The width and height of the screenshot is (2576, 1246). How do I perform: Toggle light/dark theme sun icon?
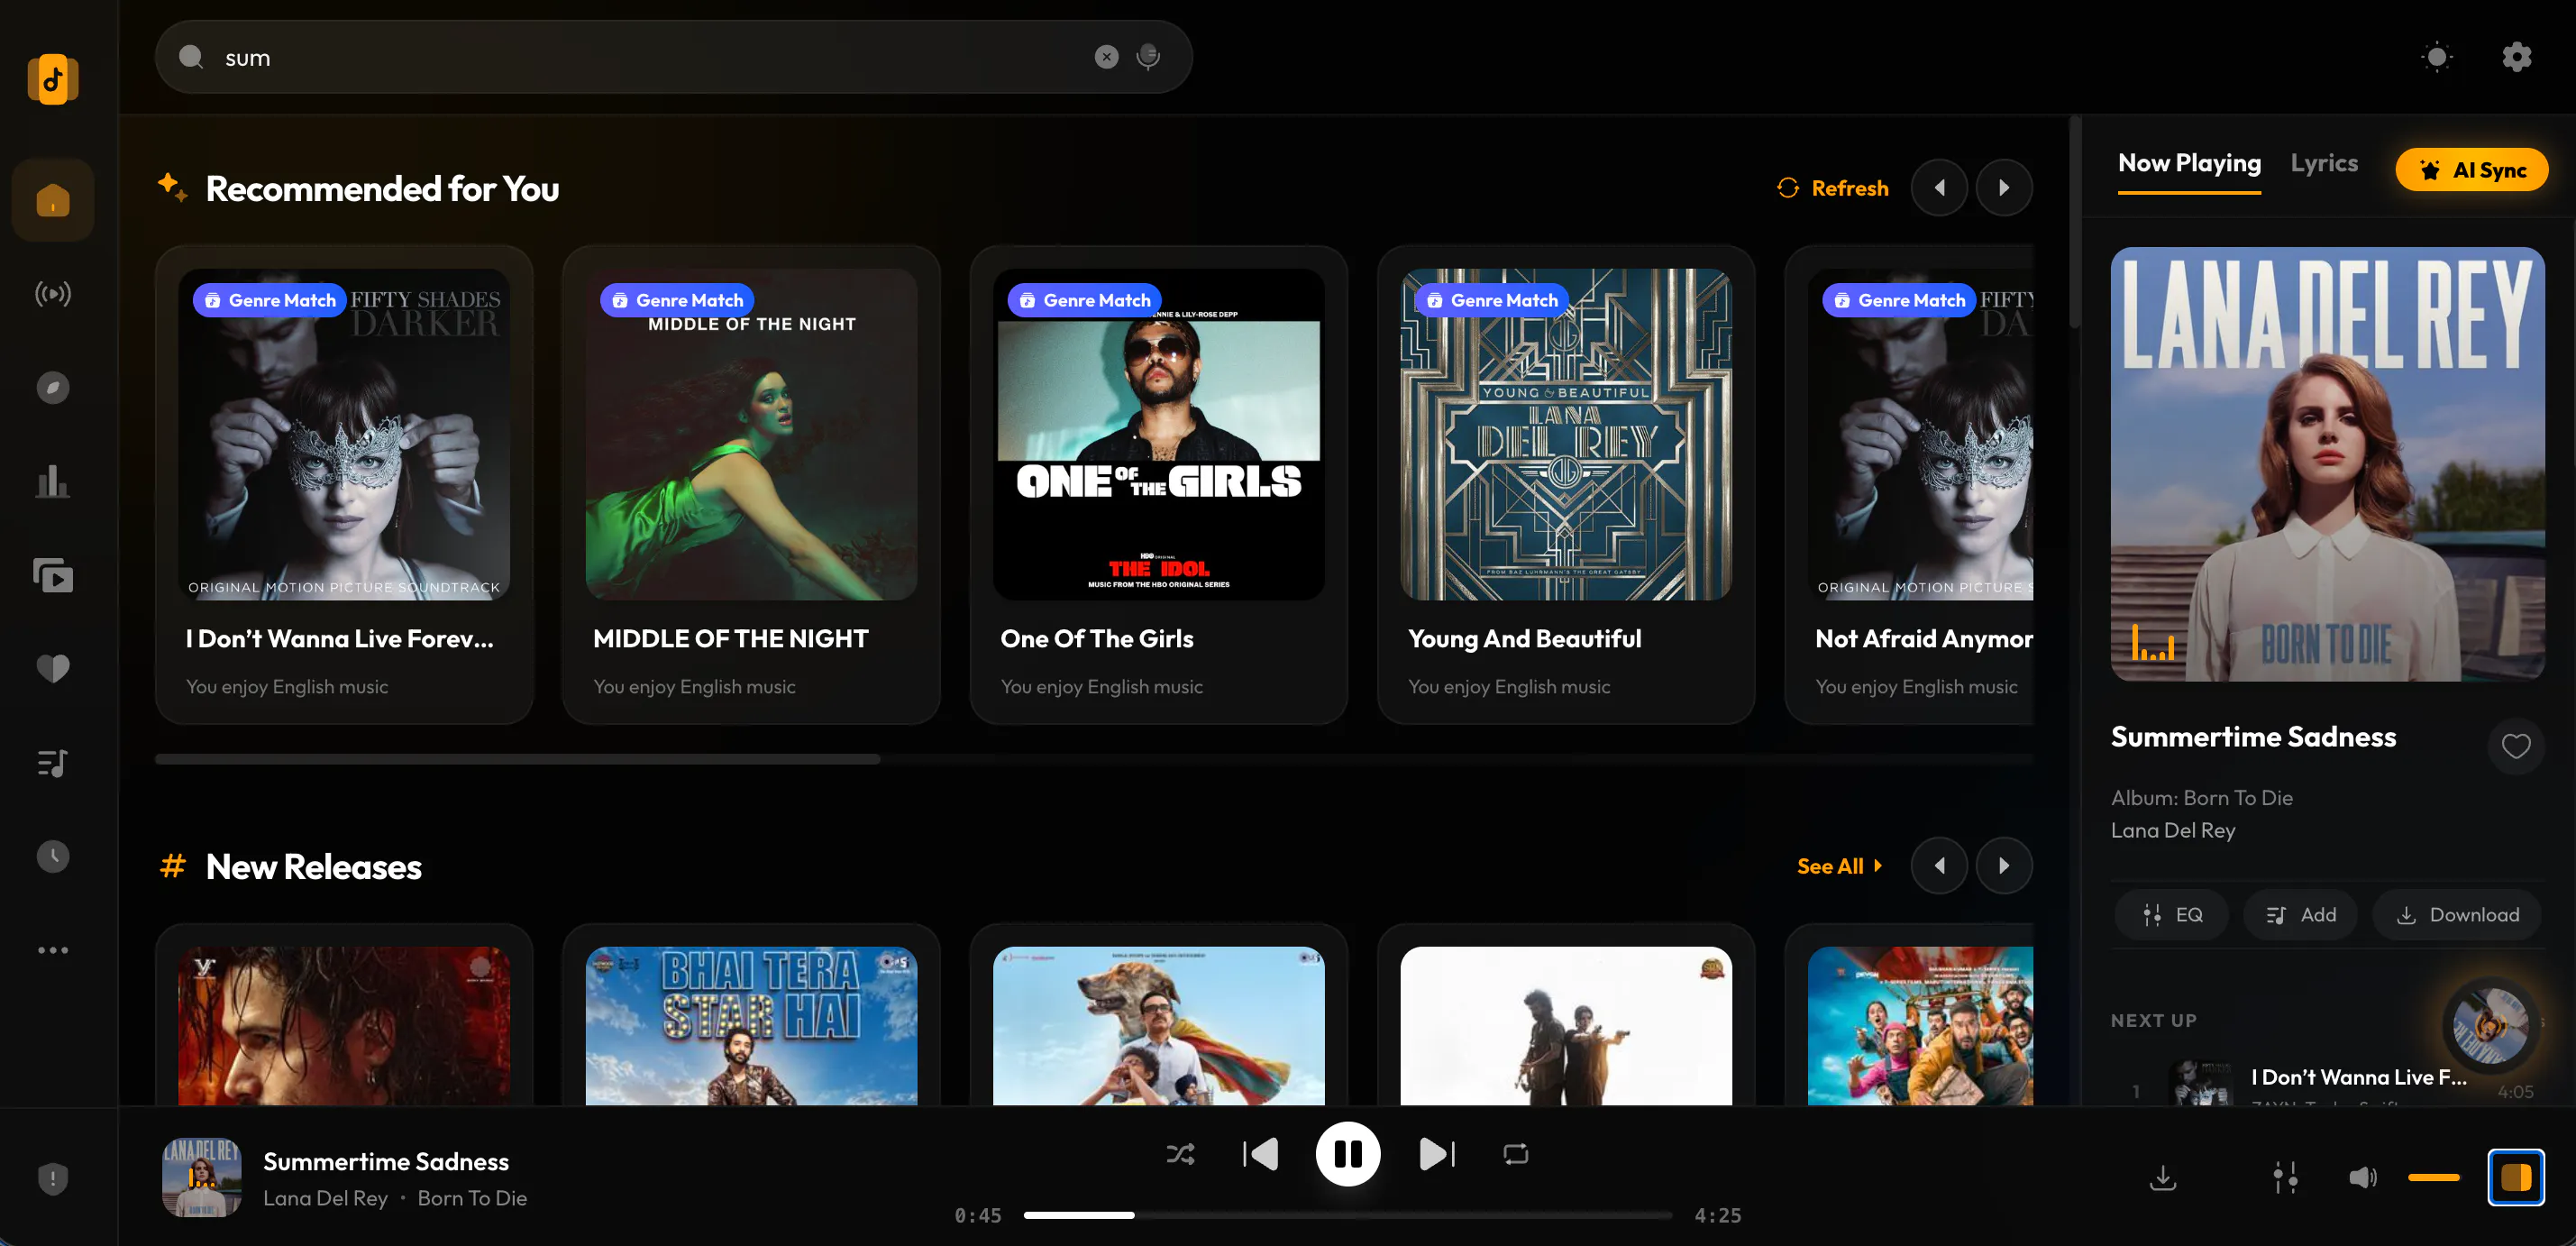point(2436,57)
